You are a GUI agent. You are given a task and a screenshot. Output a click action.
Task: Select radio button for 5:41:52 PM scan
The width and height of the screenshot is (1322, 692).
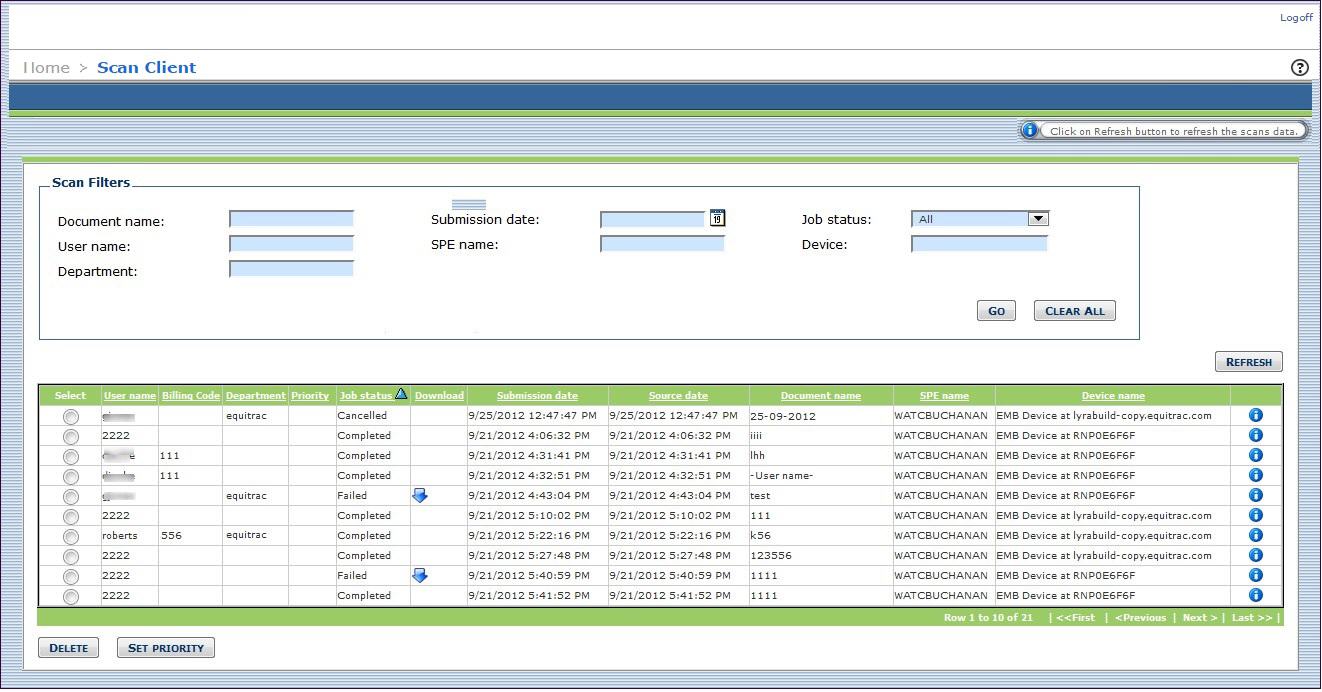point(70,597)
